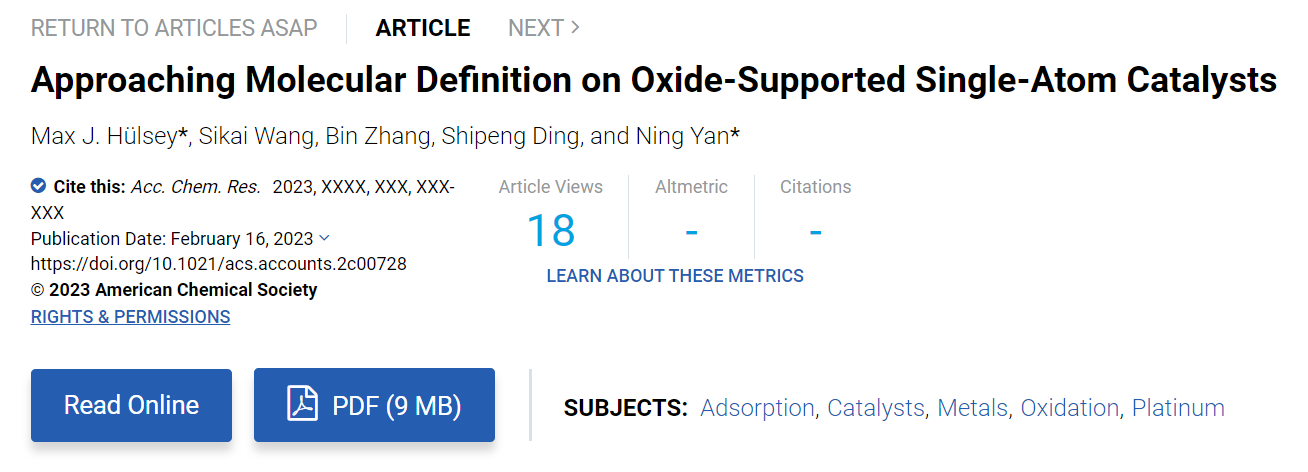Click the Article Views count 18
The width and height of the screenshot is (1308, 472).
(x=551, y=231)
